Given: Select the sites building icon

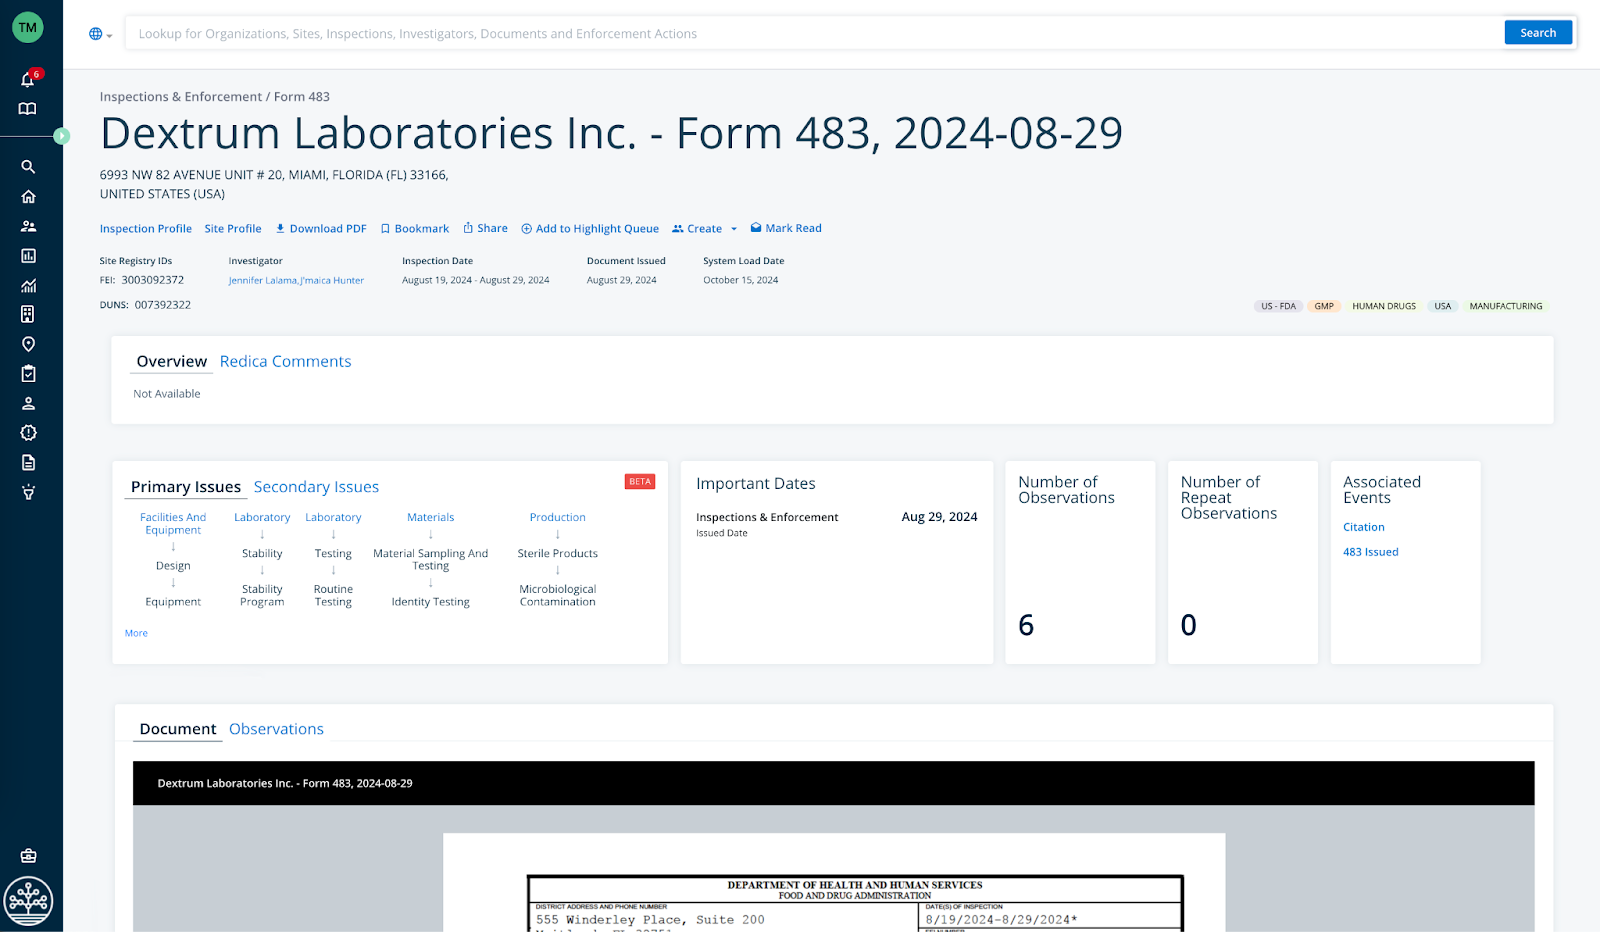Looking at the screenshot, I should [x=28, y=314].
